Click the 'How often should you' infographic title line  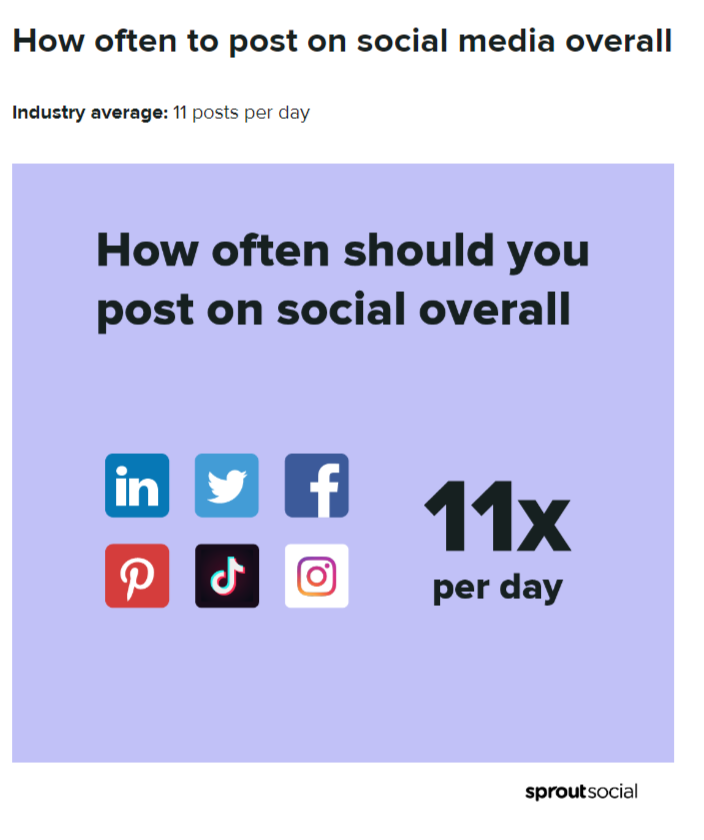coord(343,251)
